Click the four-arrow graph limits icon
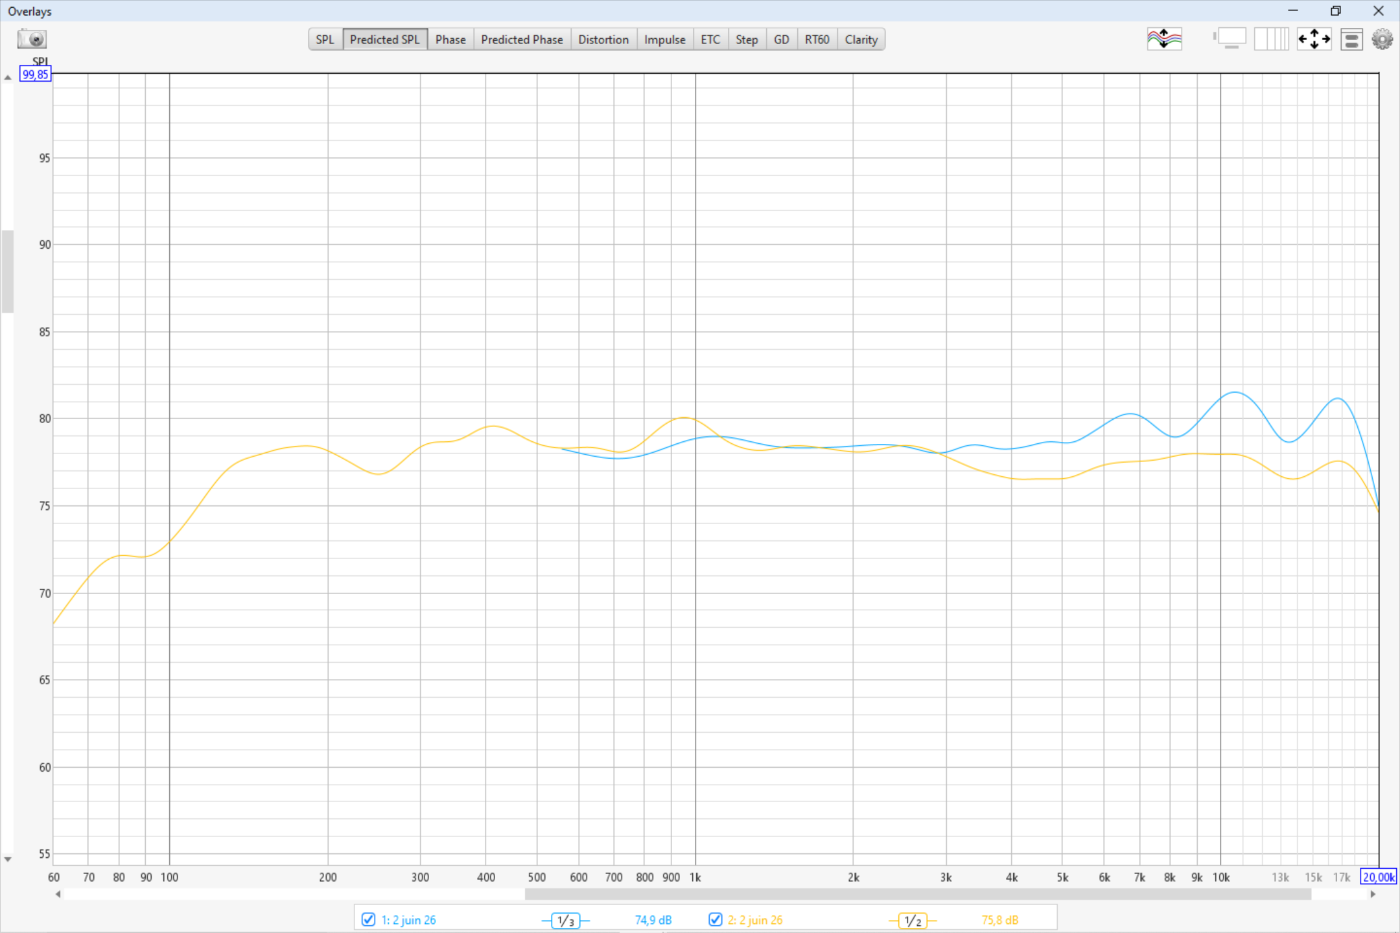The width and height of the screenshot is (1400, 933). (1314, 39)
